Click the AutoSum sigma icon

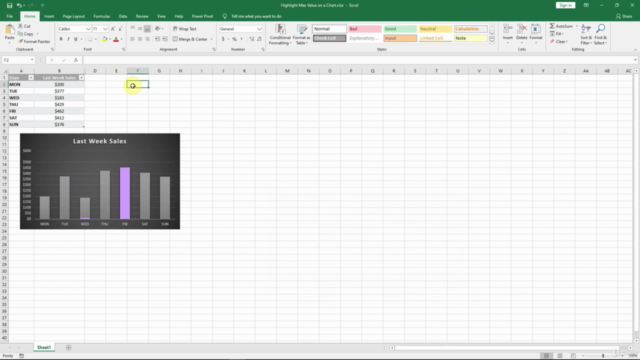552,26
